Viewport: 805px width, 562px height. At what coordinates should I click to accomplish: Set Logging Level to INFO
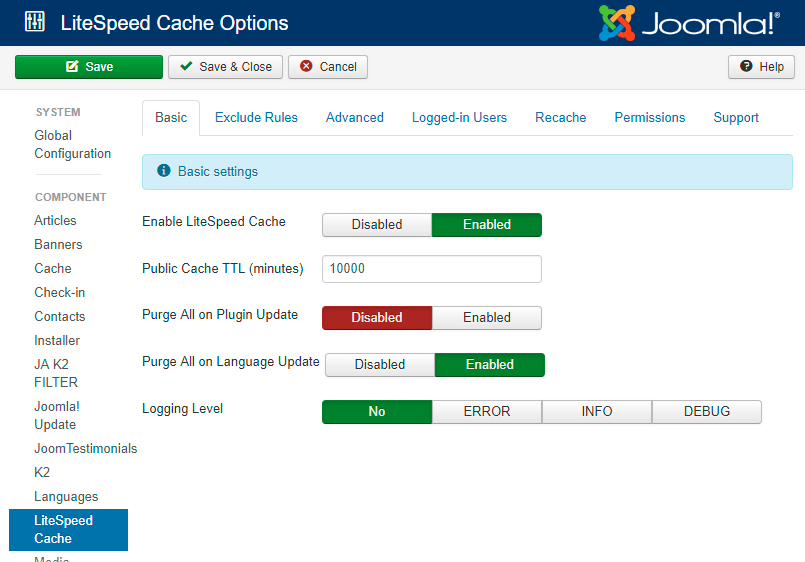tap(597, 412)
